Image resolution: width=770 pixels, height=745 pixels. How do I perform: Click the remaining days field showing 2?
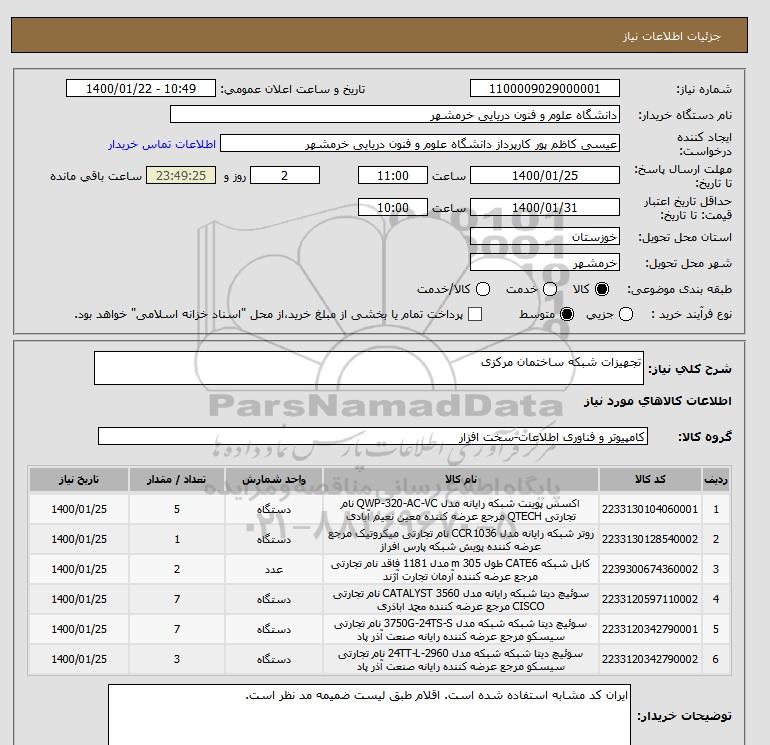point(285,175)
